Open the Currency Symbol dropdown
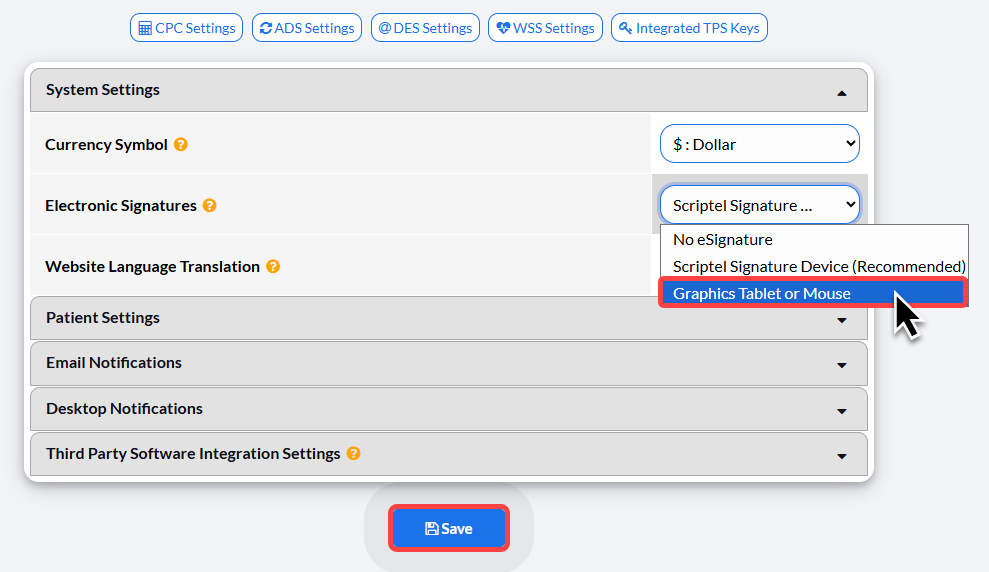989x572 pixels. coord(759,144)
